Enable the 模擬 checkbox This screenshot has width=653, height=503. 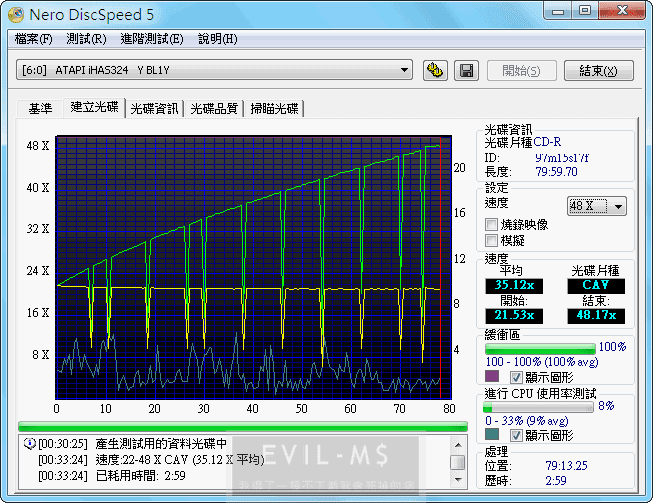(491, 240)
